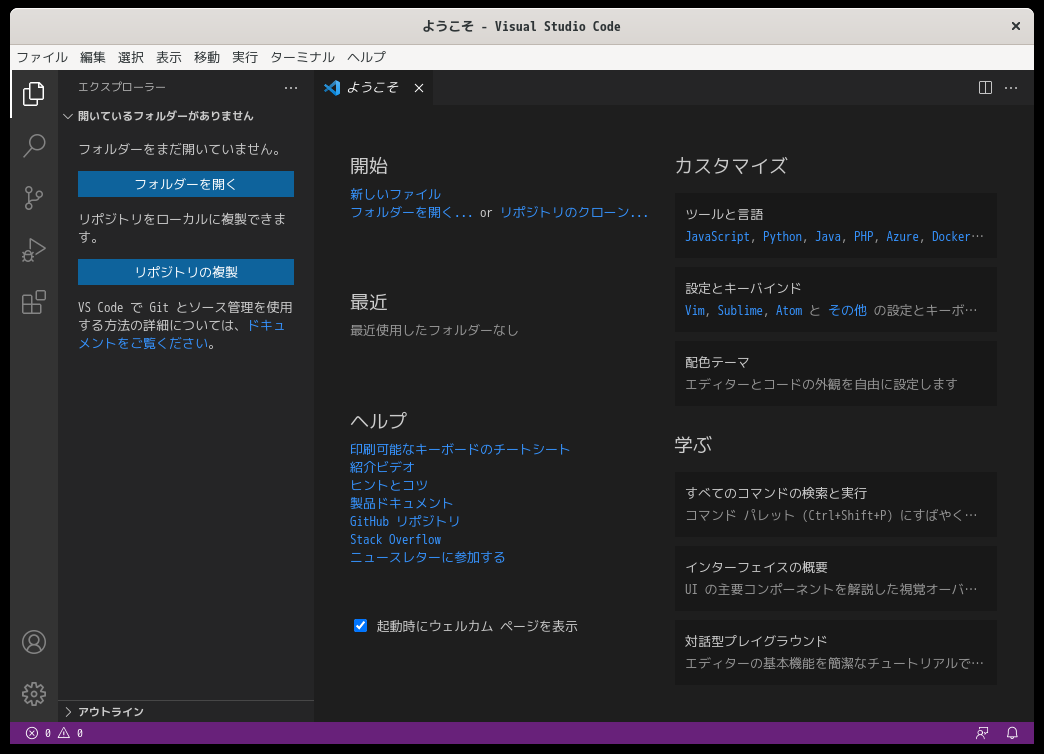Open the feedback icon in status bar
Viewport: 1044px width, 754px height.
coord(982,733)
